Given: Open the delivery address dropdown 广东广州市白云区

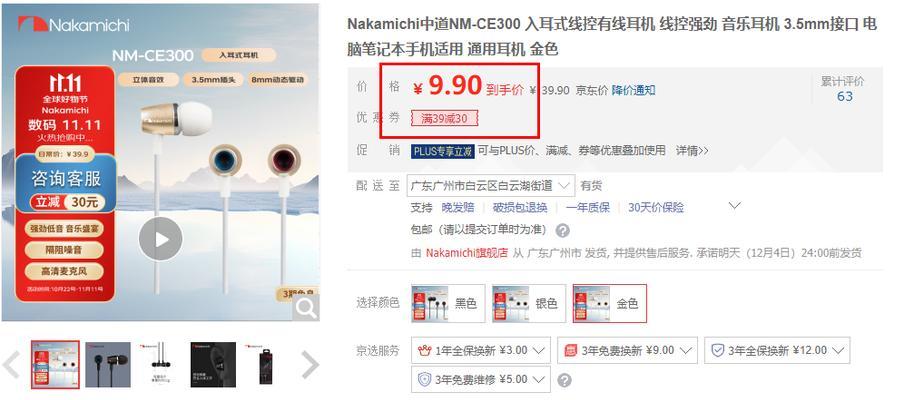Looking at the screenshot, I should pyautogui.click(x=491, y=186).
